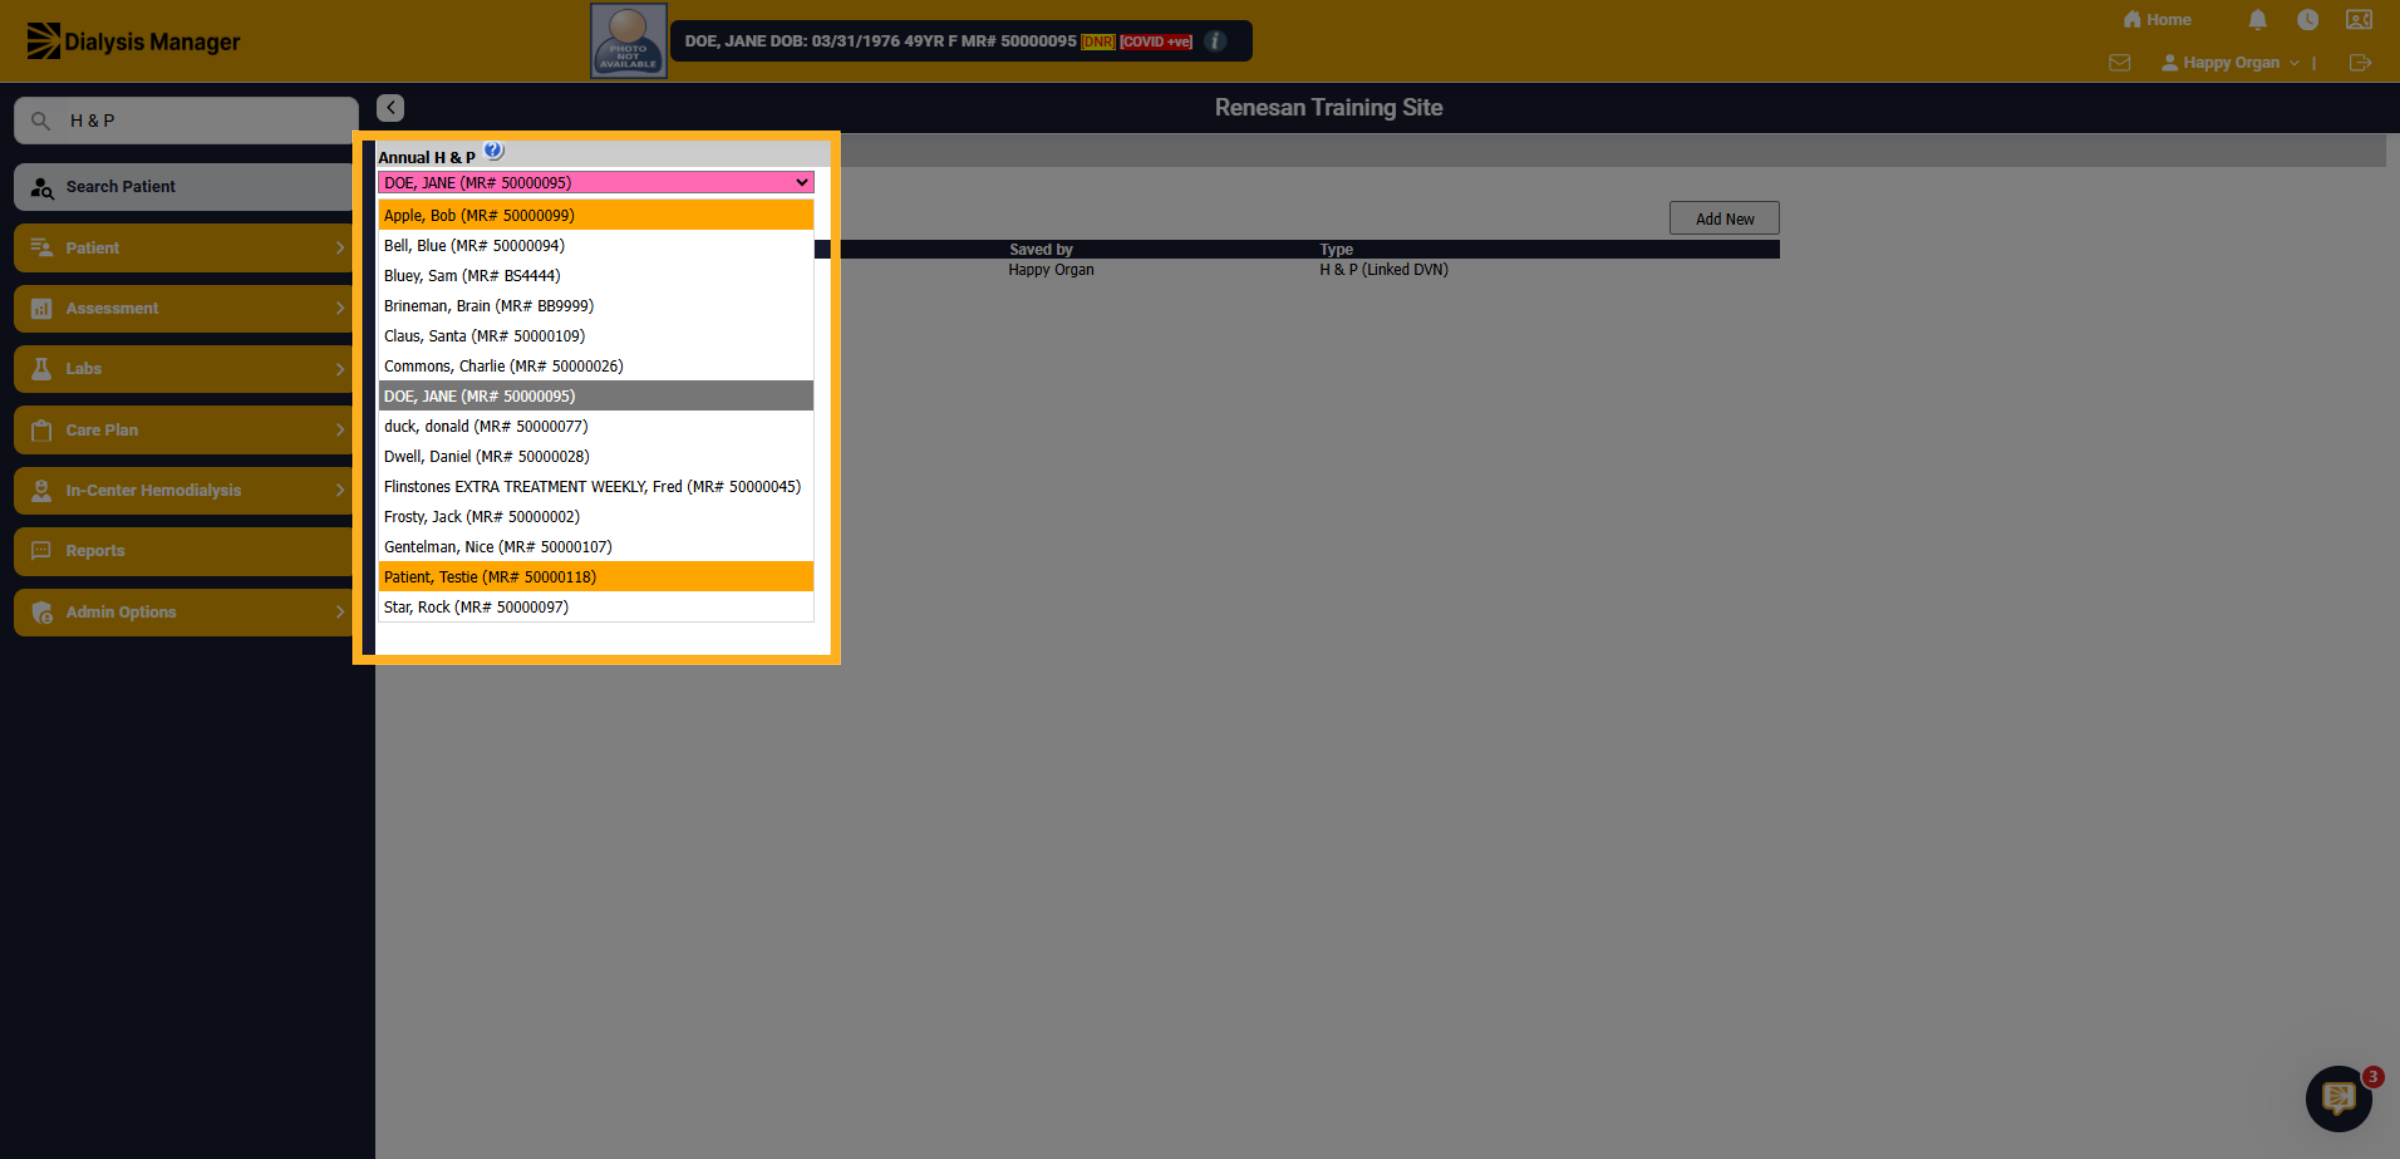Image resolution: width=2400 pixels, height=1159 pixels.
Task: Choose Brineman, Brain option
Action: pos(596,306)
